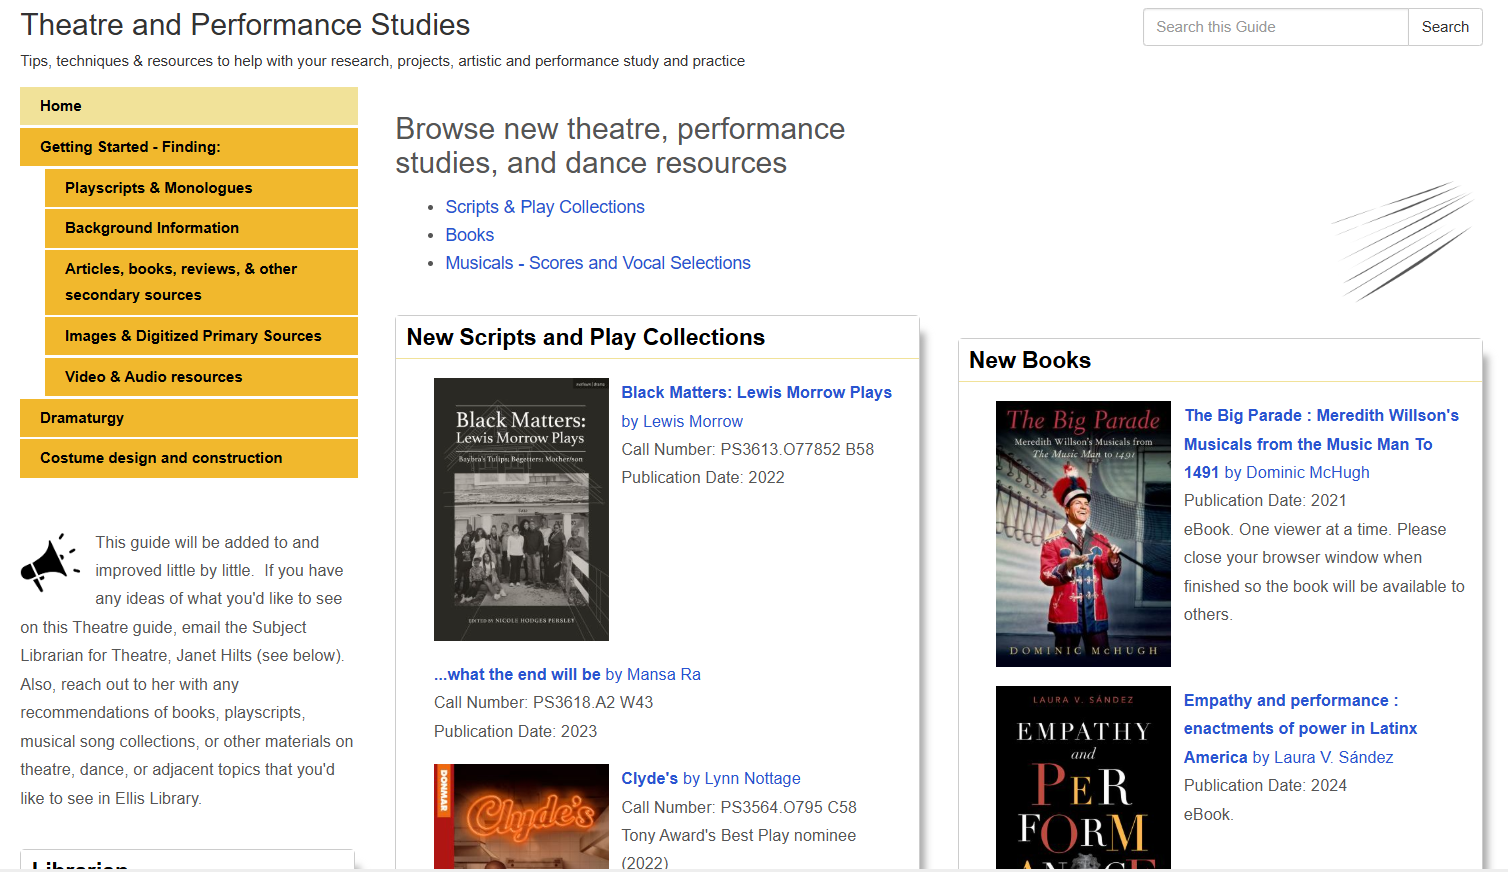
Task: Open Clyde's play cover image
Action: click(521, 815)
